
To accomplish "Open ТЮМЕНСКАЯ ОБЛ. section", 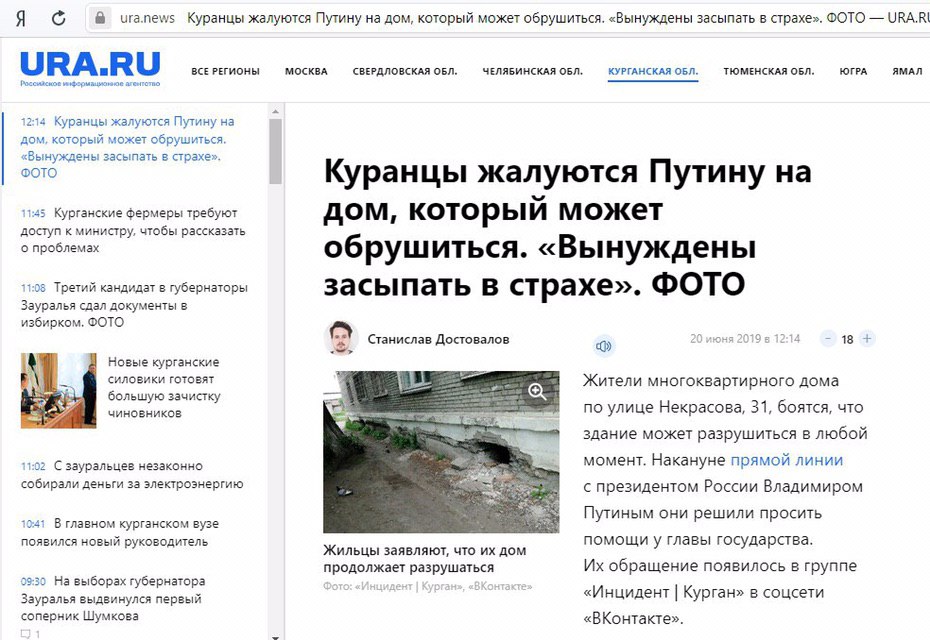I will 769,71.
